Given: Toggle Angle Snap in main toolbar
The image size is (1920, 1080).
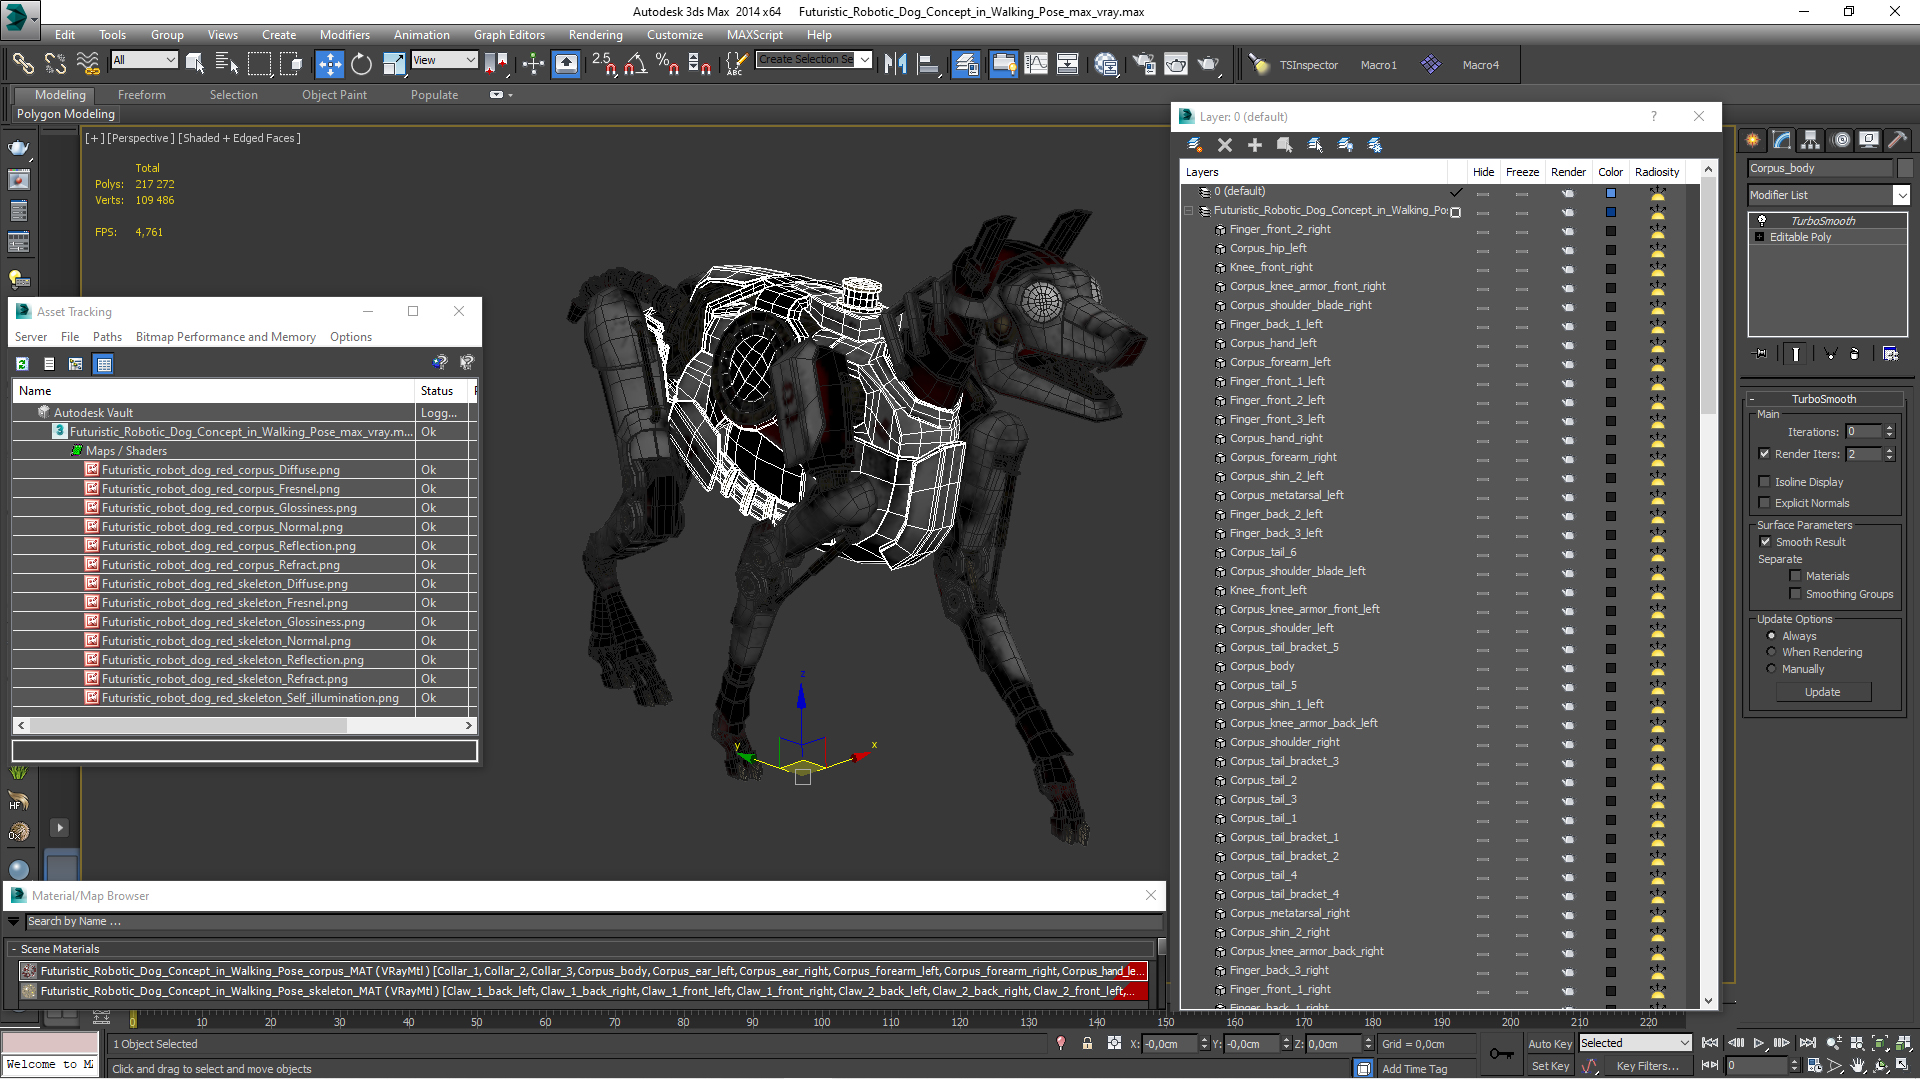Looking at the screenshot, I should pyautogui.click(x=635, y=64).
